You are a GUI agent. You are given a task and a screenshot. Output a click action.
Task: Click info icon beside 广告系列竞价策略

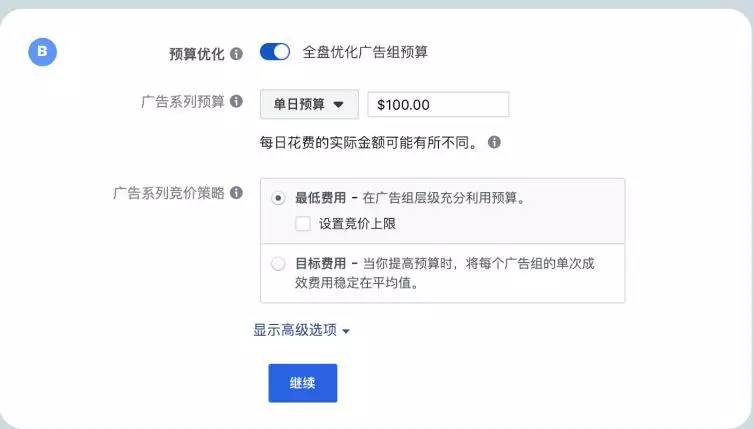[x=236, y=192]
